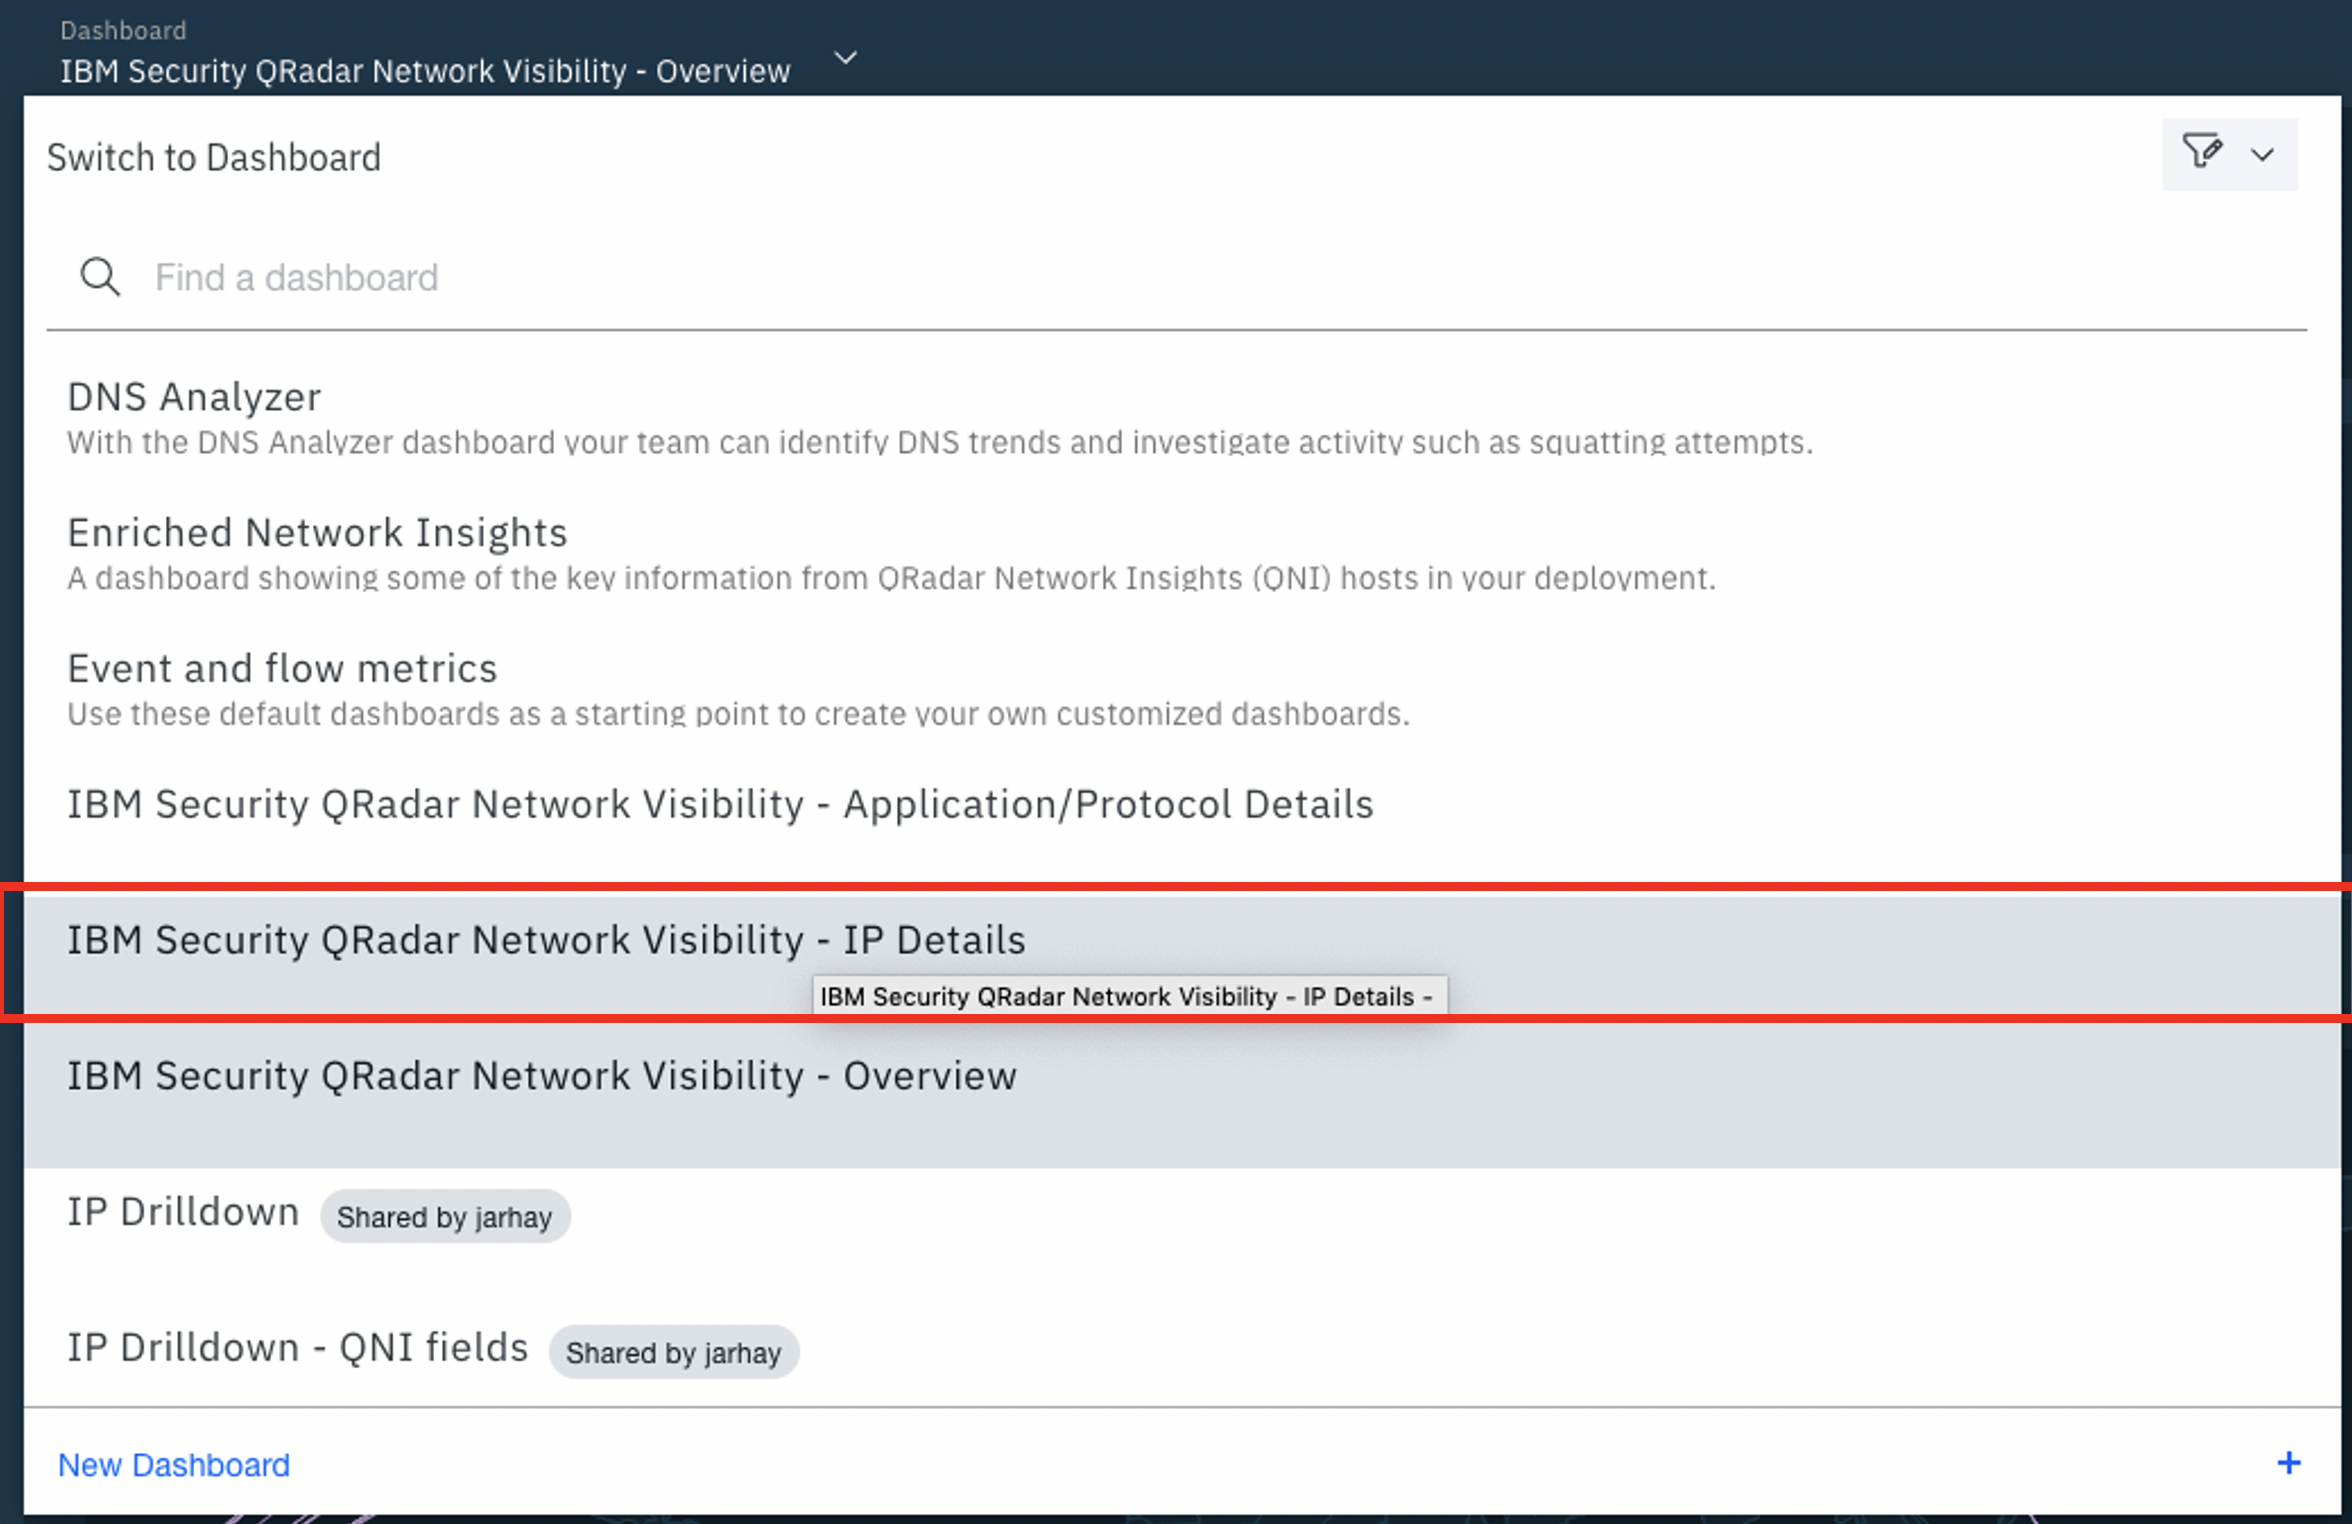The height and width of the screenshot is (1524, 2352).
Task: Collapse the dashboard title dropdown chevron
Action: pos(846,58)
